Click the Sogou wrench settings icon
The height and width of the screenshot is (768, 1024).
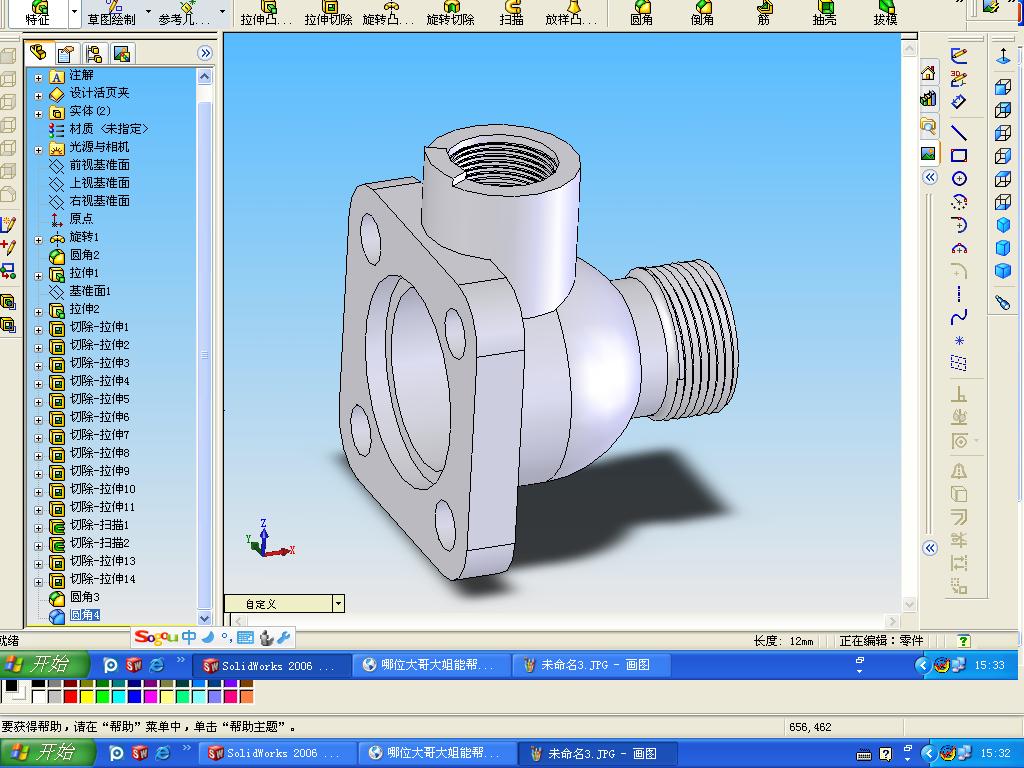click(283, 637)
